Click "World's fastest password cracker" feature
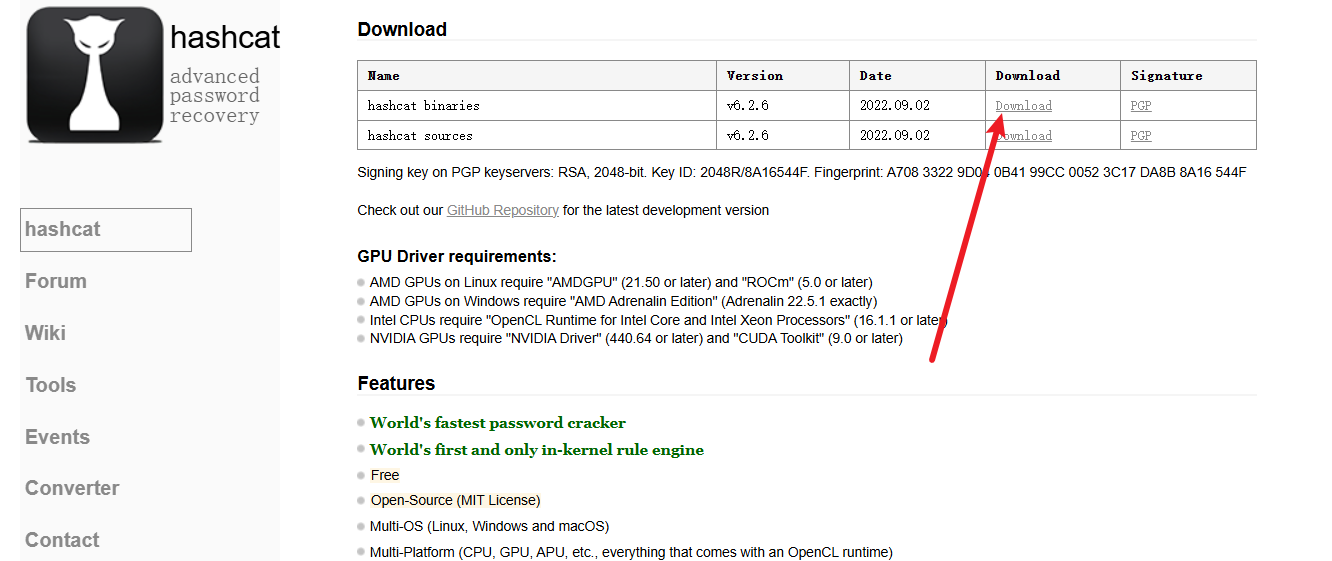The width and height of the screenshot is (1332, 561). tap(498, 423)
